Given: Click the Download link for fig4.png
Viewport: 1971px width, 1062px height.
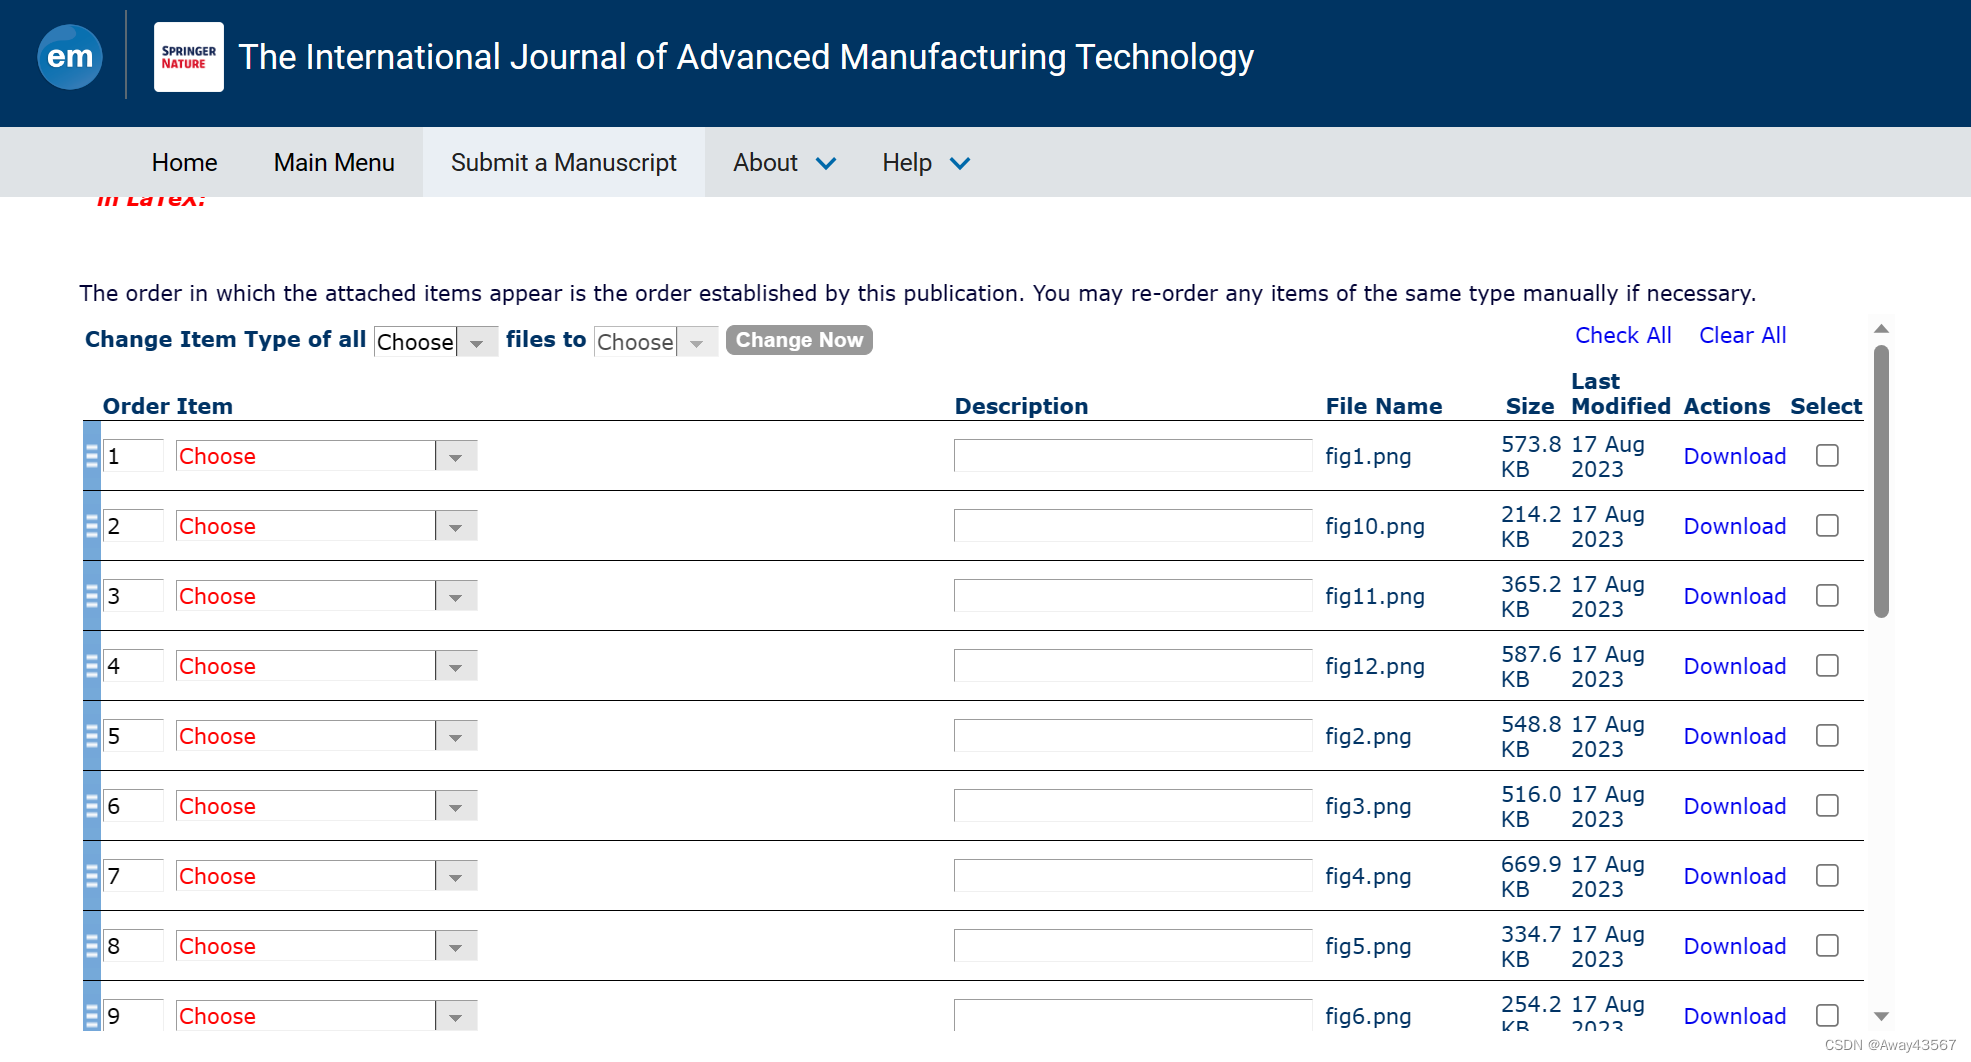Looking at the screenshot, I should 1734,875.
